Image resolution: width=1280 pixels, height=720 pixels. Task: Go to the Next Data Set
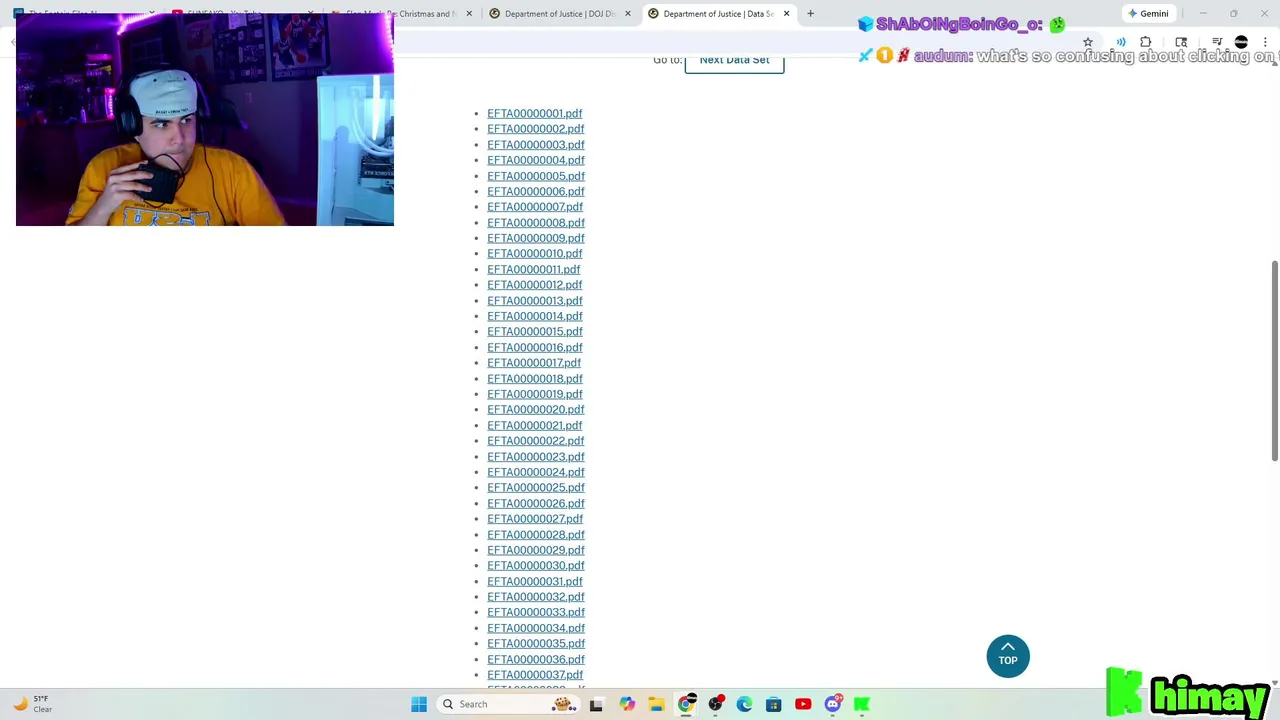point(734,60)
